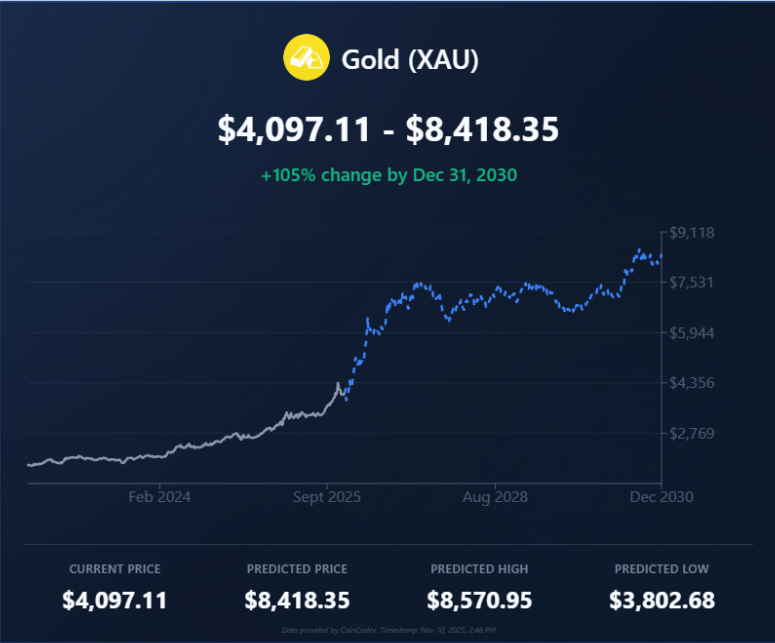Screen dimensions: 775x643
Task: Click the $4,097.11 - $8,418.35 price range heading
Action: point(388,130)
